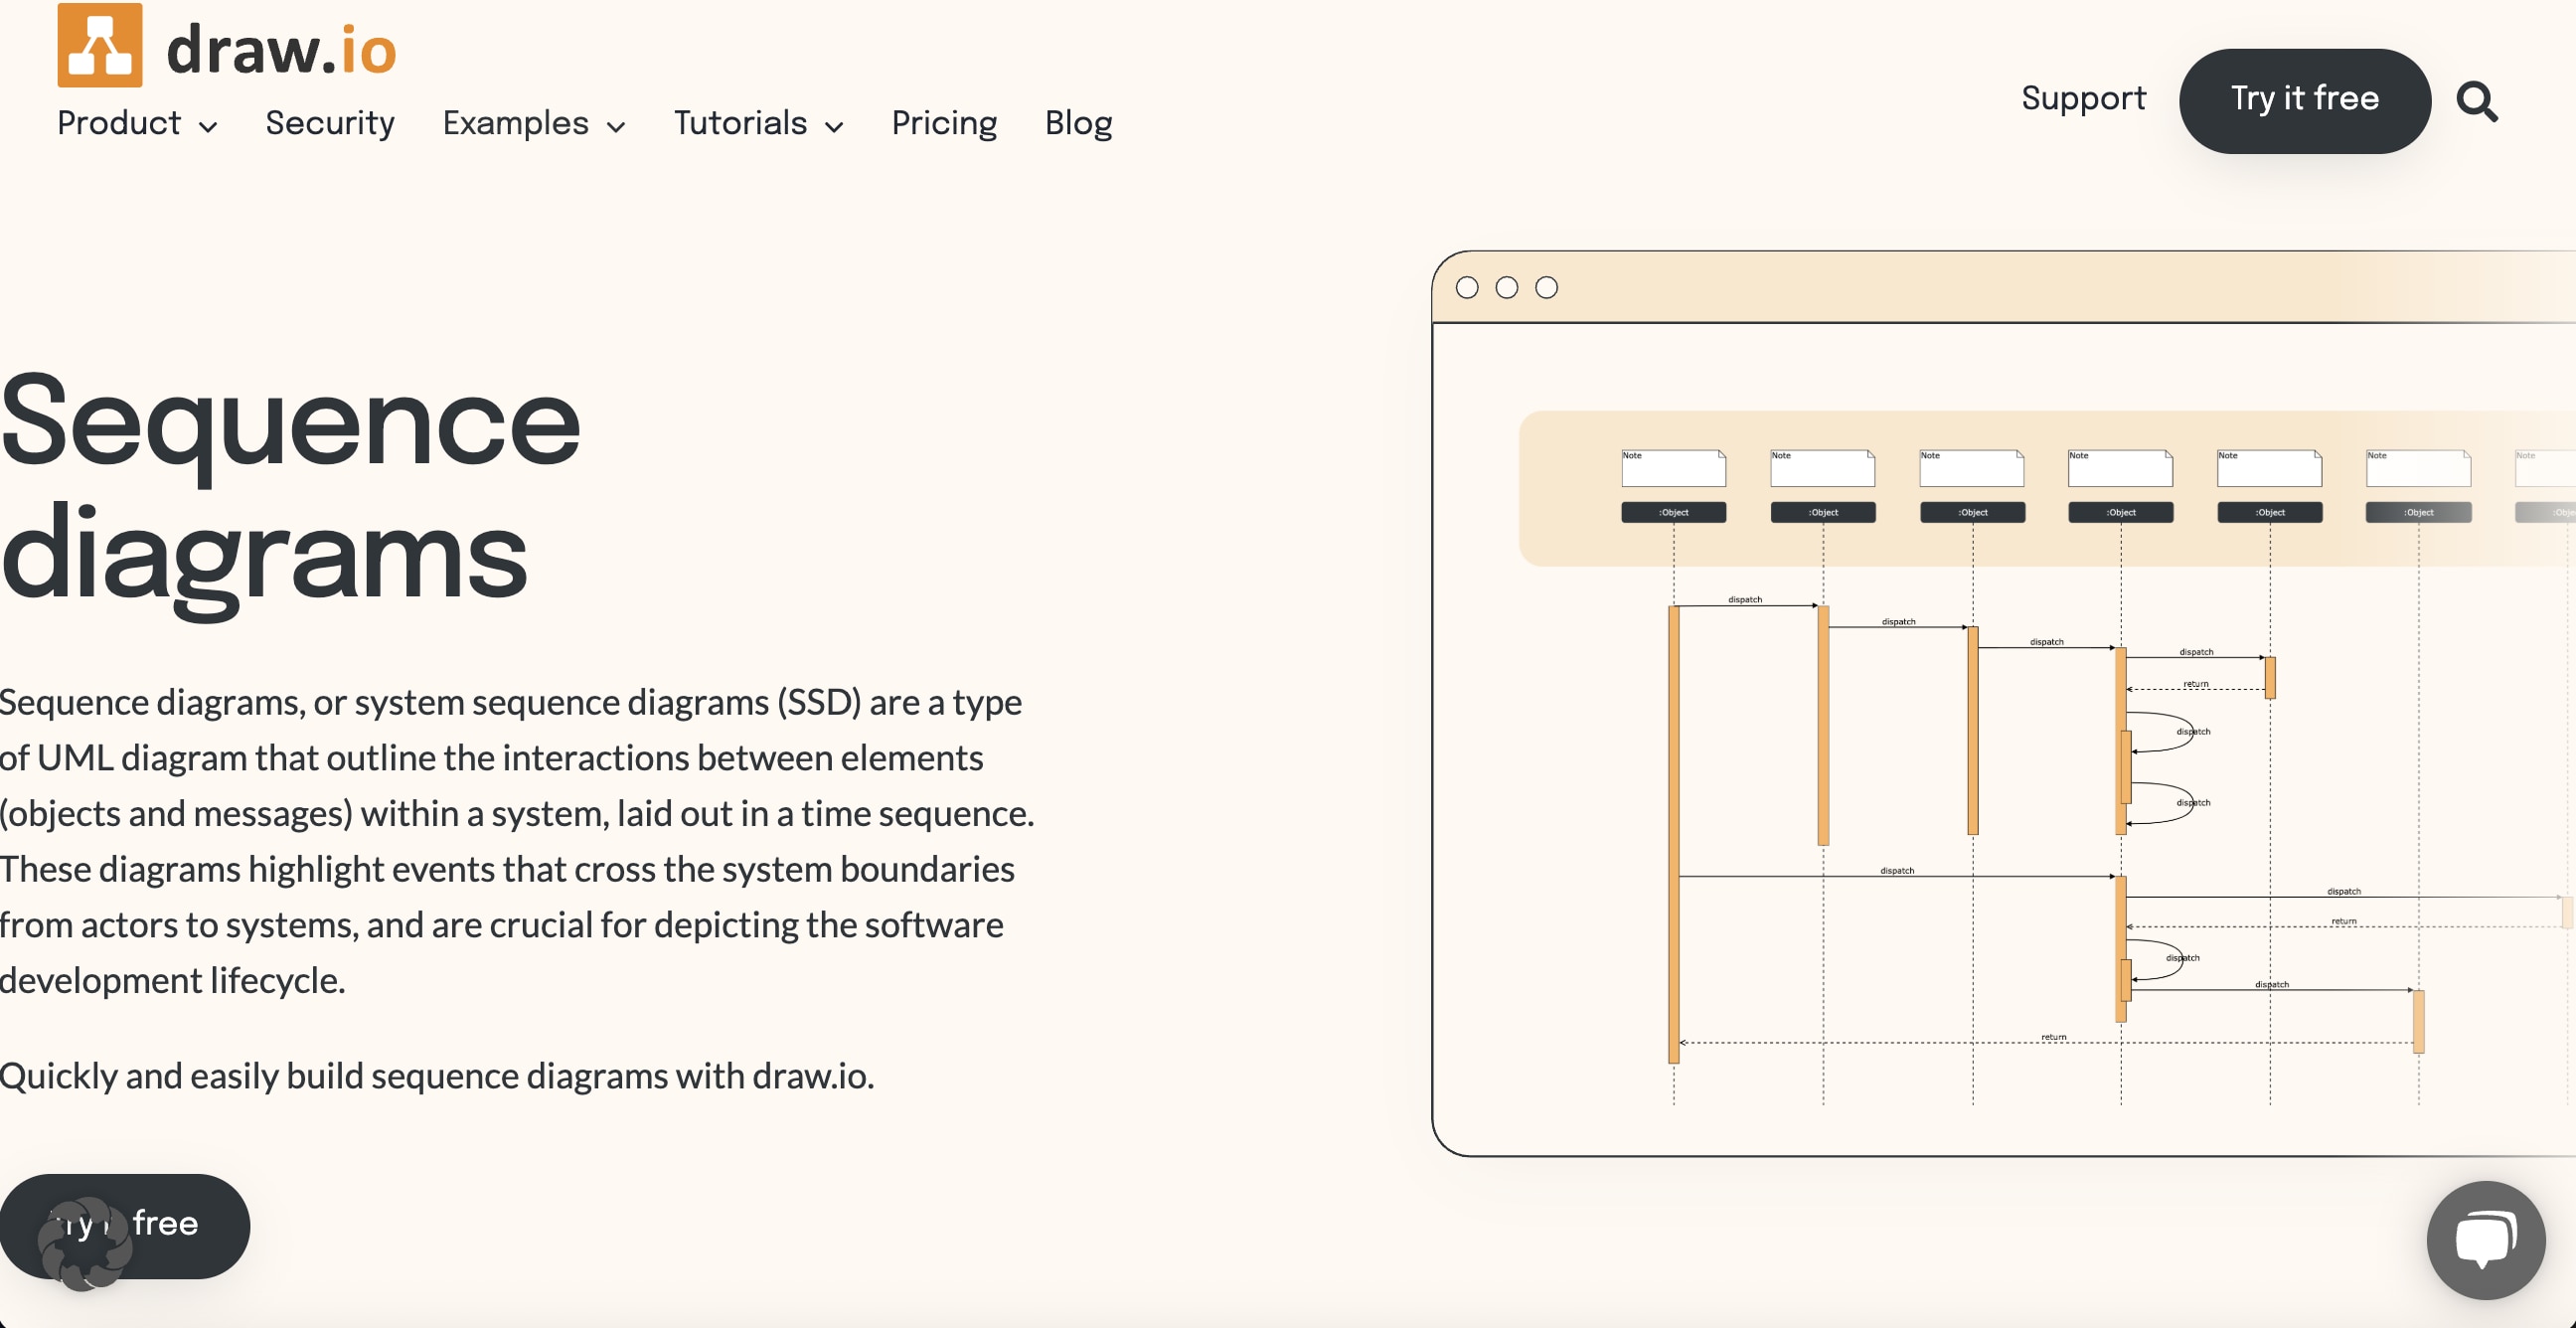The width and height of the screenshot is (2576, 1328).
Task: Expand the Examples dropdown menu
Action: [x=533, y=123]
